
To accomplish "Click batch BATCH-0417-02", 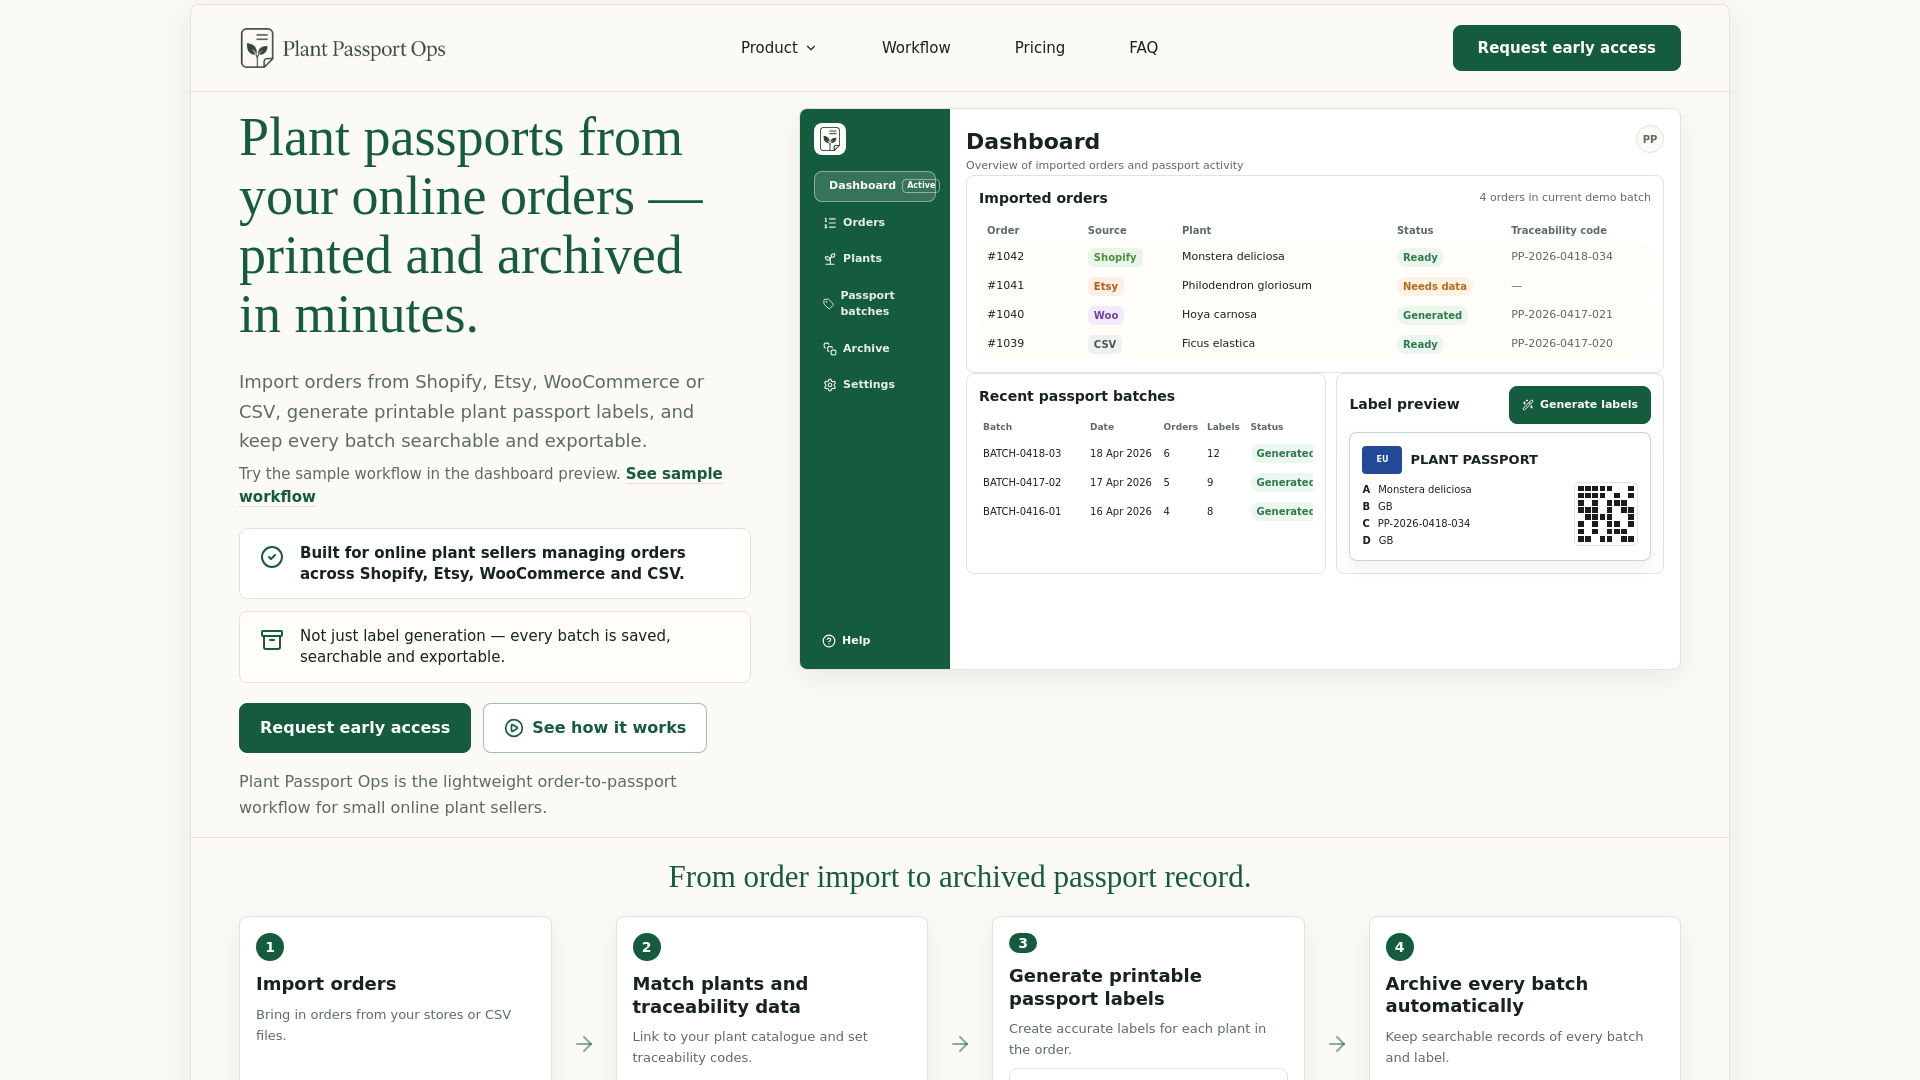I will [1022, 483].
